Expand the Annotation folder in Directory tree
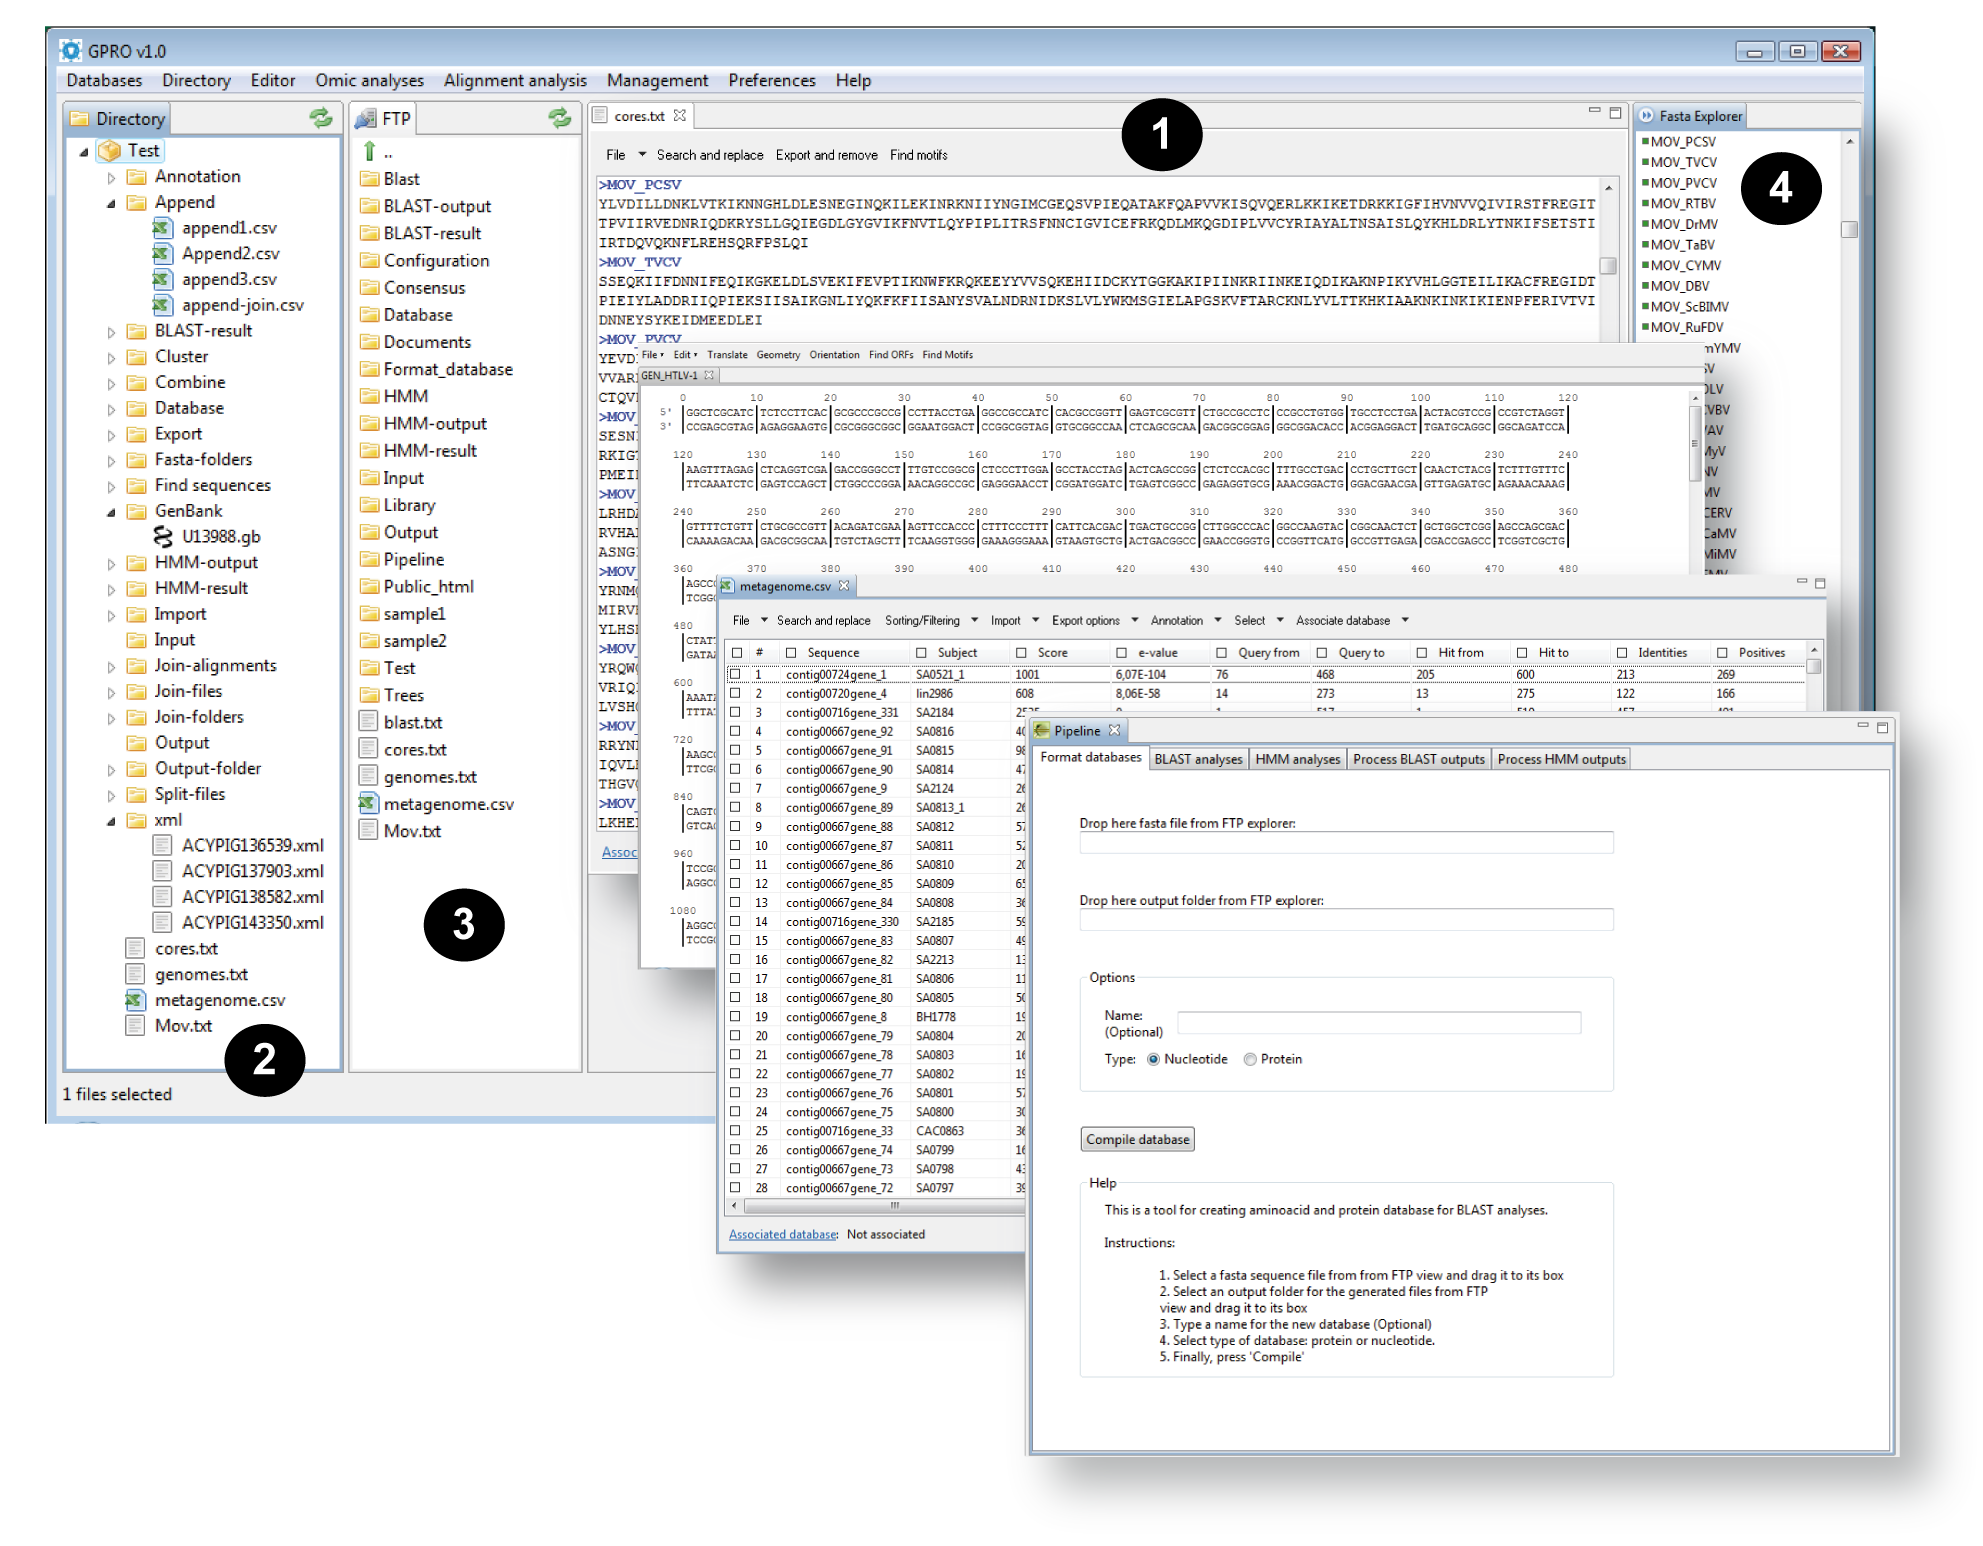Image resolution: width=1983 pixels, height=1546 pixels. (111, 178)
